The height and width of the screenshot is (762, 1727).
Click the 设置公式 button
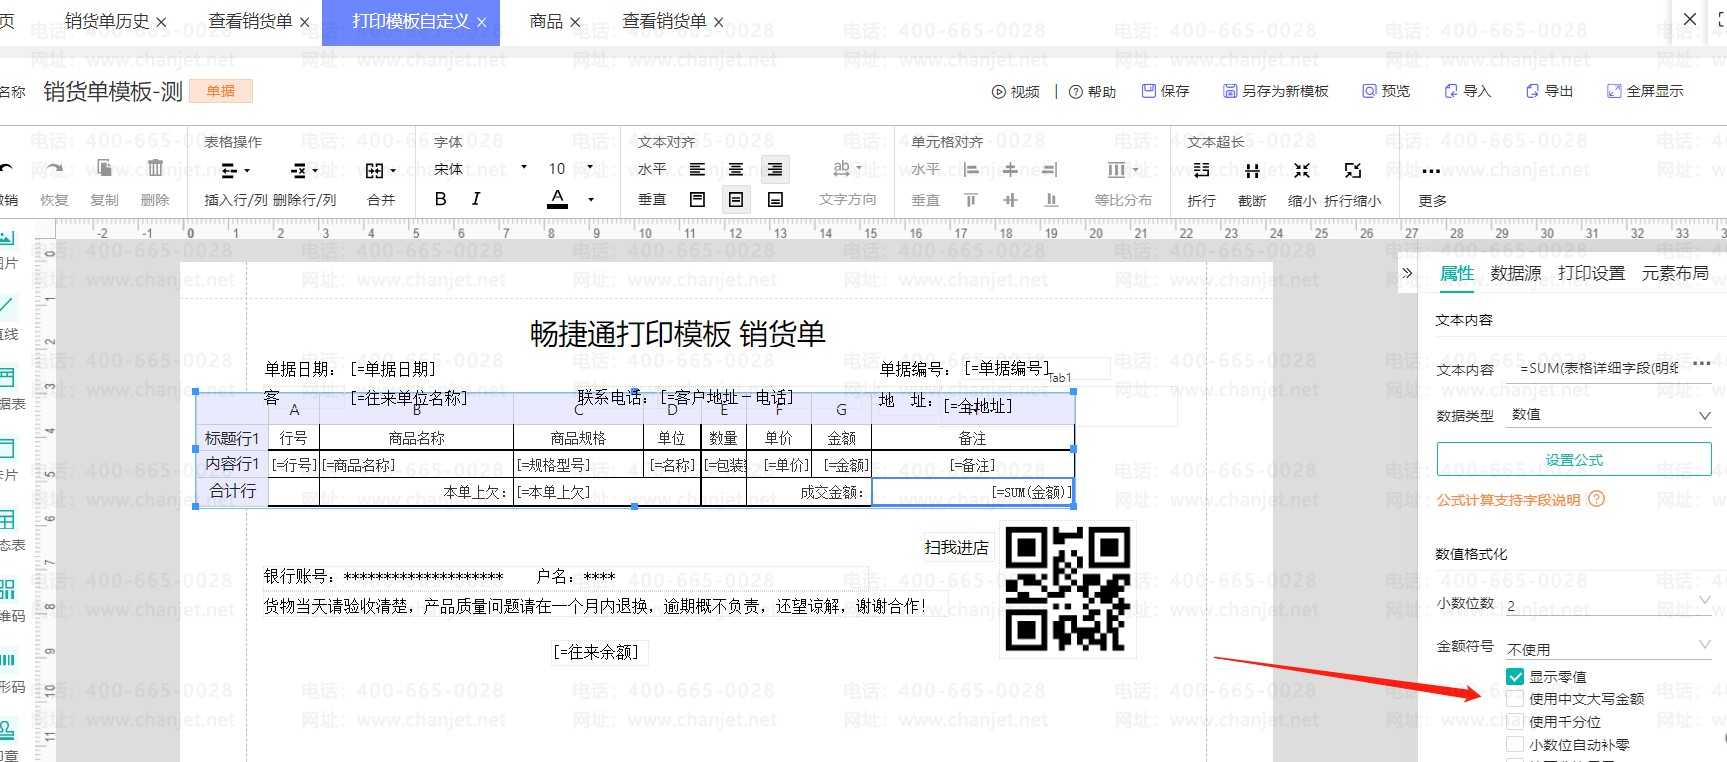(x=1574, y=460)
